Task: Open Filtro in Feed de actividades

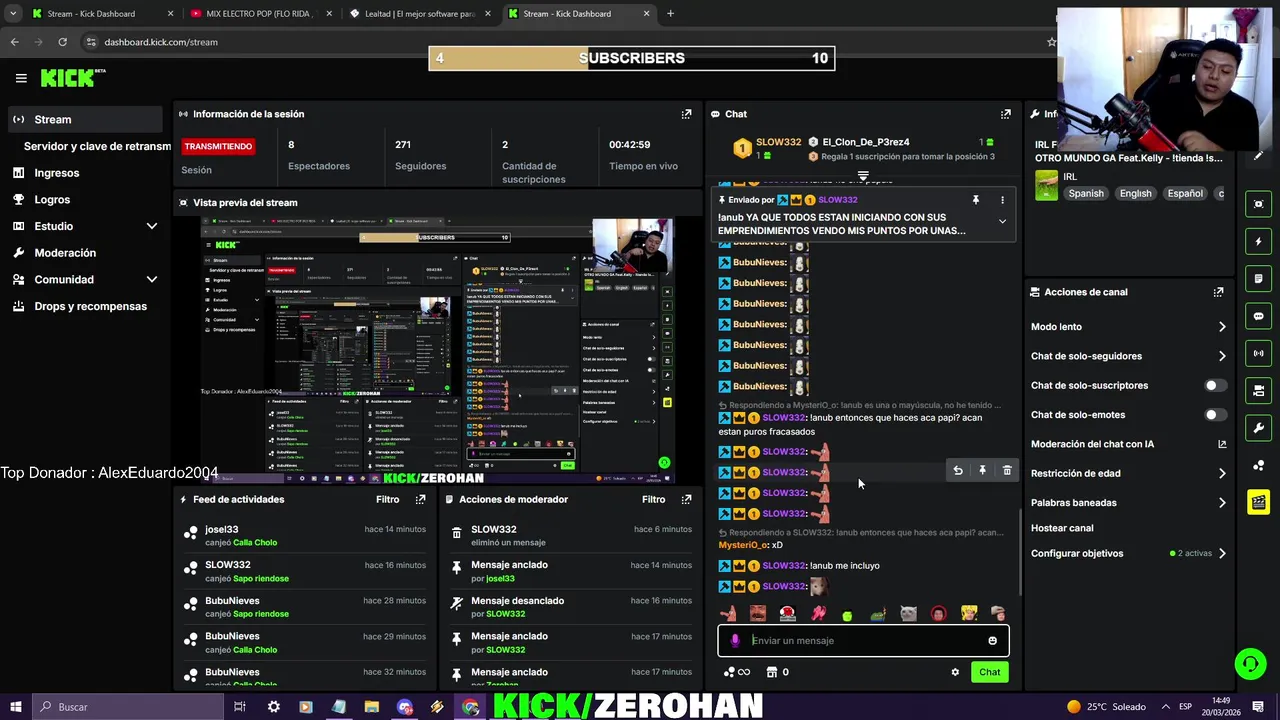Action: click(387, 499)
